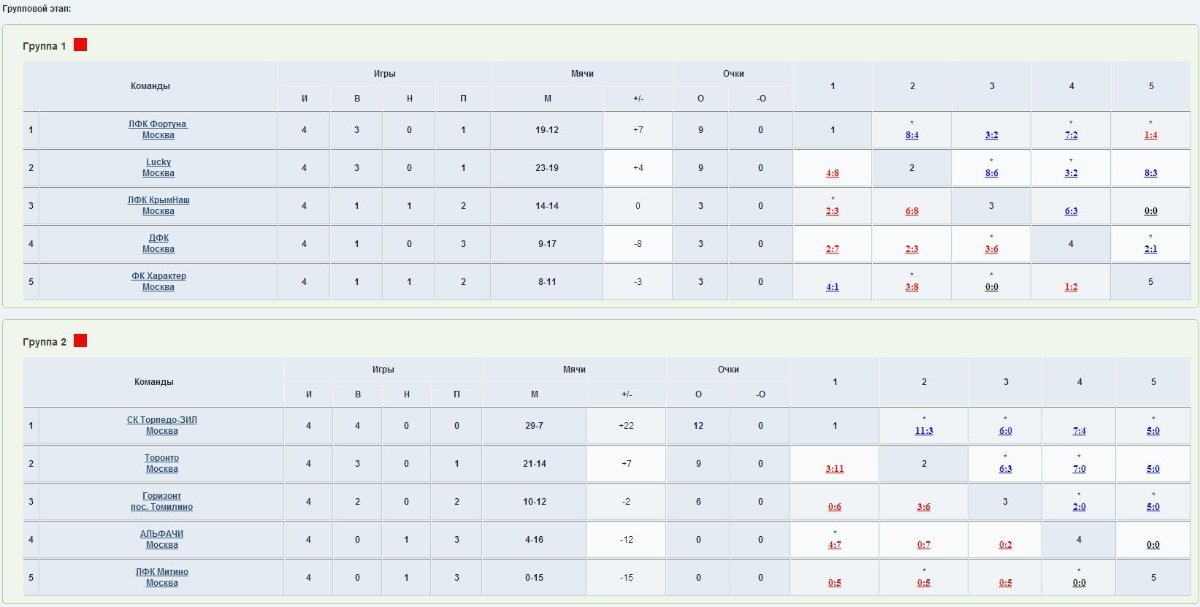
Task: Open match result 4:1 in ФК Характер row
Action: click(833, 287)
